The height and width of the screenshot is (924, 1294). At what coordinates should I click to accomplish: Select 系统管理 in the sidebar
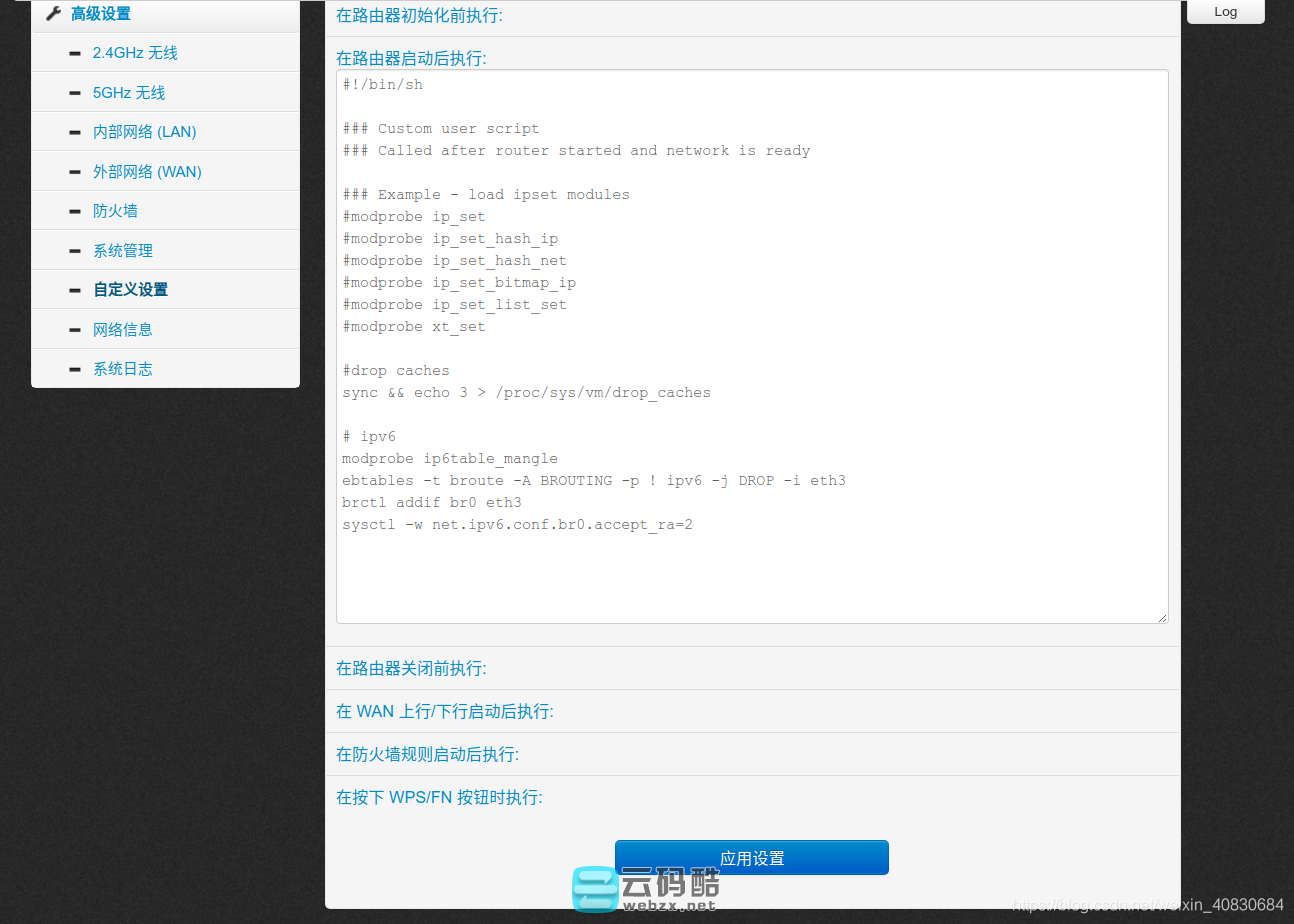coord(122,251)
